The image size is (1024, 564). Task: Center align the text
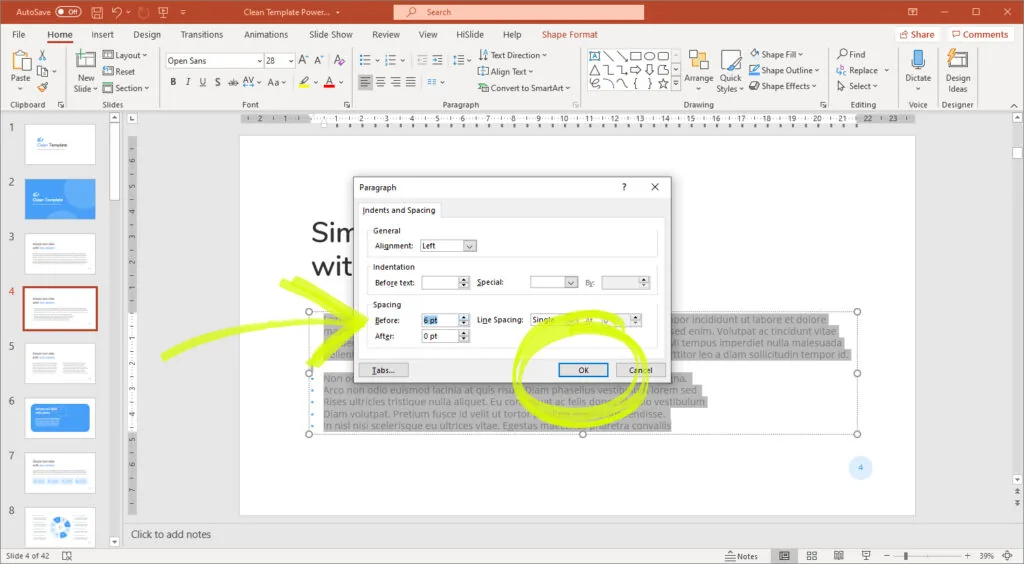coord(380,82)
